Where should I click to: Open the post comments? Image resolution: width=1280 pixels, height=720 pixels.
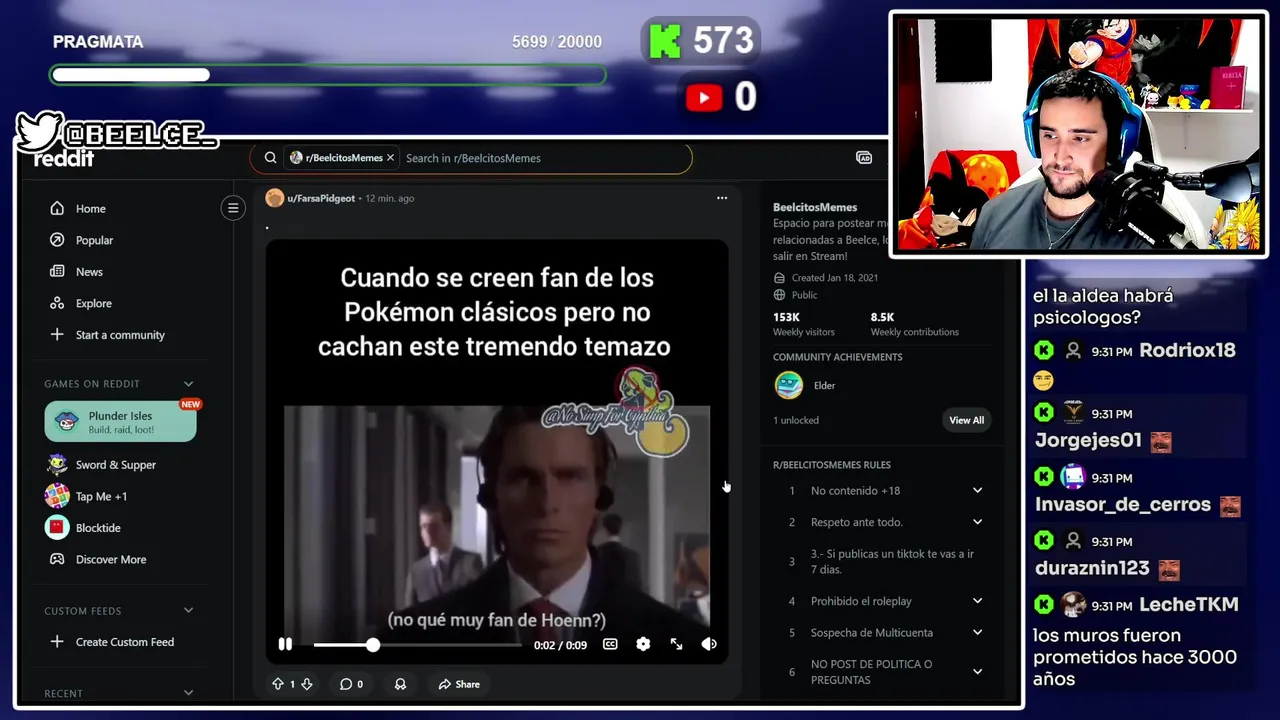coord(351,684)
